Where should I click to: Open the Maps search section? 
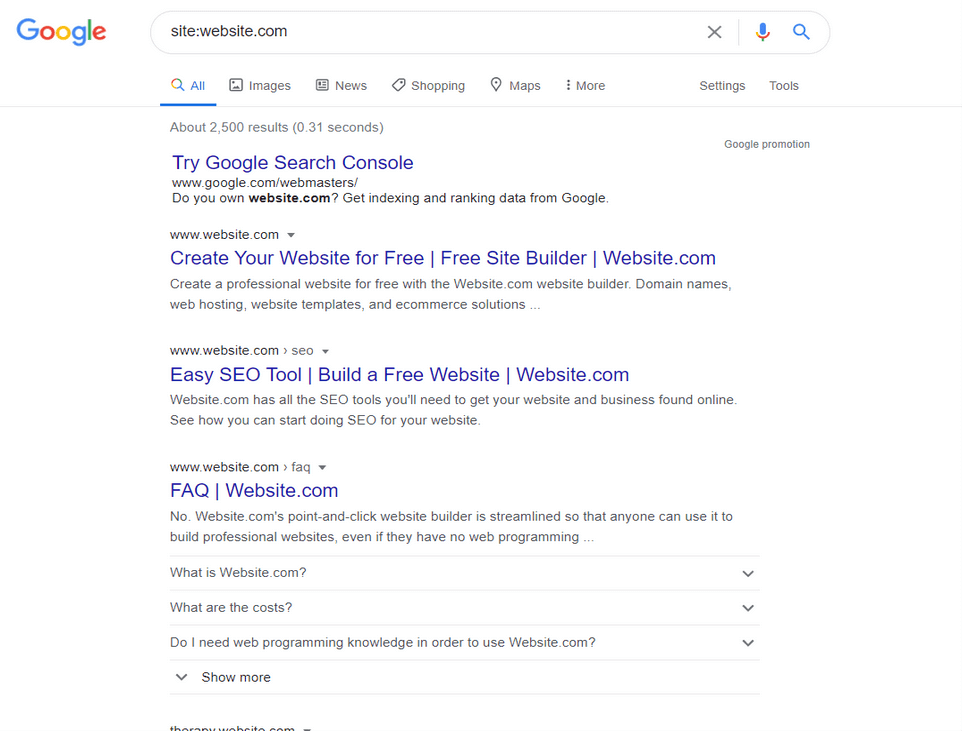[x=515, y=85]
